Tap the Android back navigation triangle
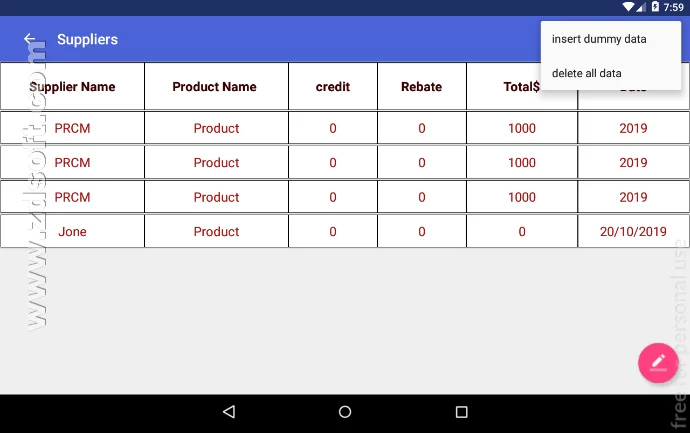690x433 pixels. coord(229,412)
